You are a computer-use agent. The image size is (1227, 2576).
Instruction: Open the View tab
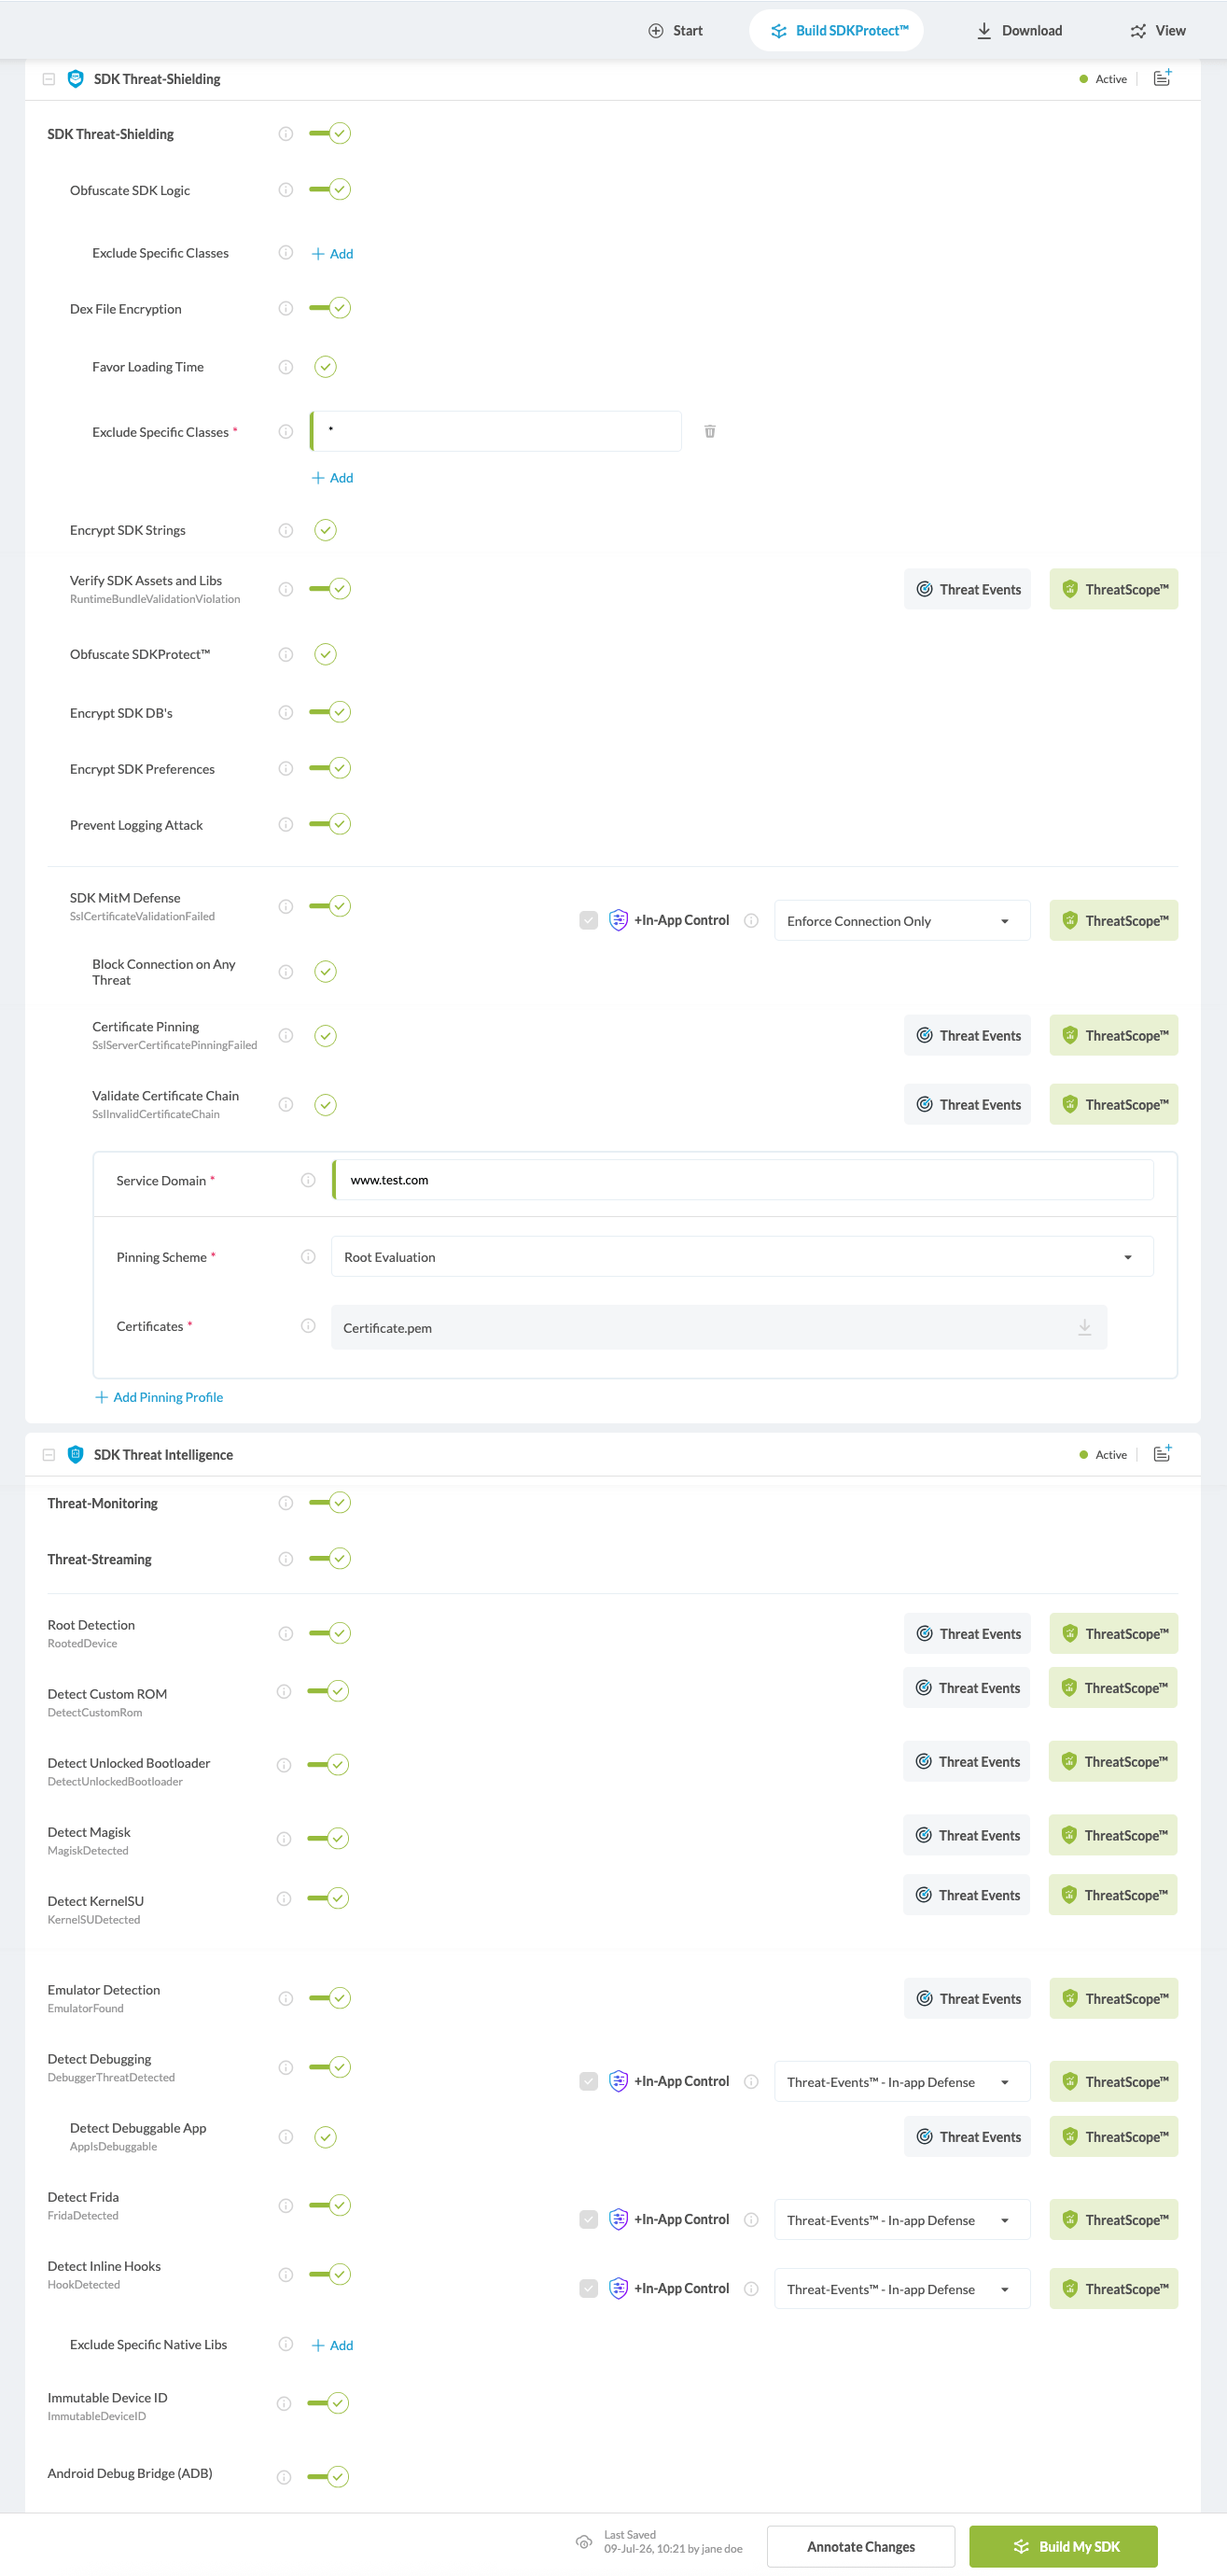click(1157, 30)
